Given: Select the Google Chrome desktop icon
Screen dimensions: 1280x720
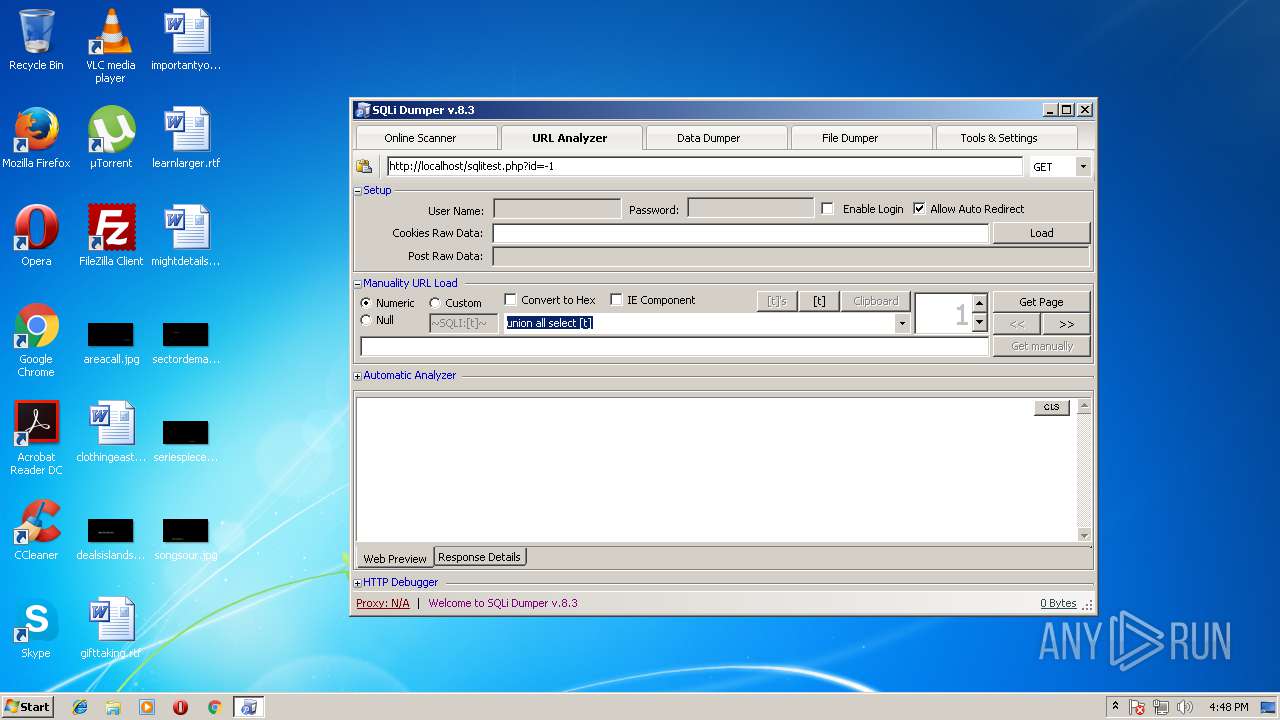Looking at the screenshot, I should pyautogui.click(x=36, y=340).
